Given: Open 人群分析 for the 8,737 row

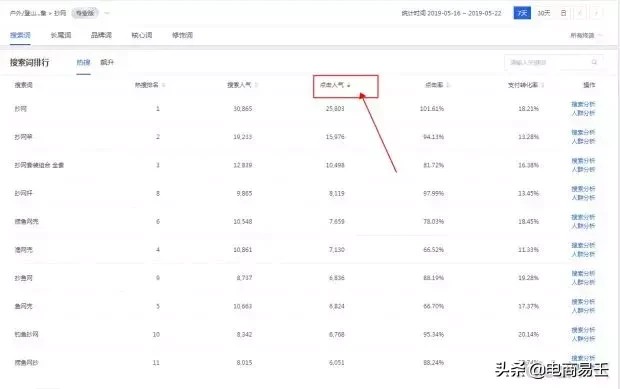Looking at the screenshot, I should 583,282.
